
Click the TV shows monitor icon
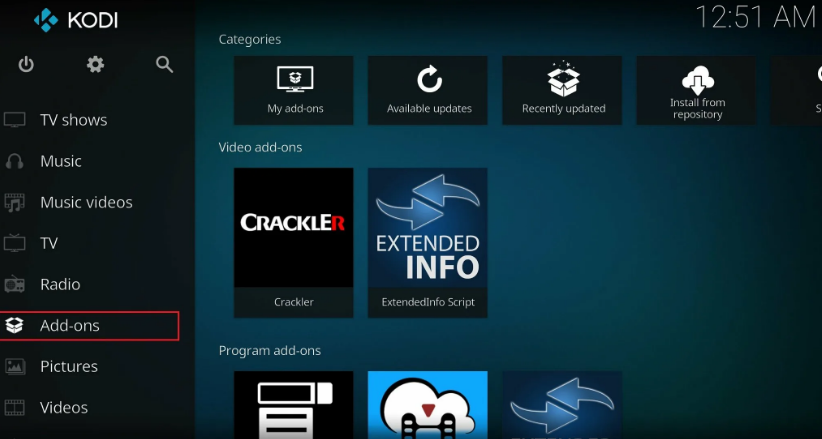(14, 120)
